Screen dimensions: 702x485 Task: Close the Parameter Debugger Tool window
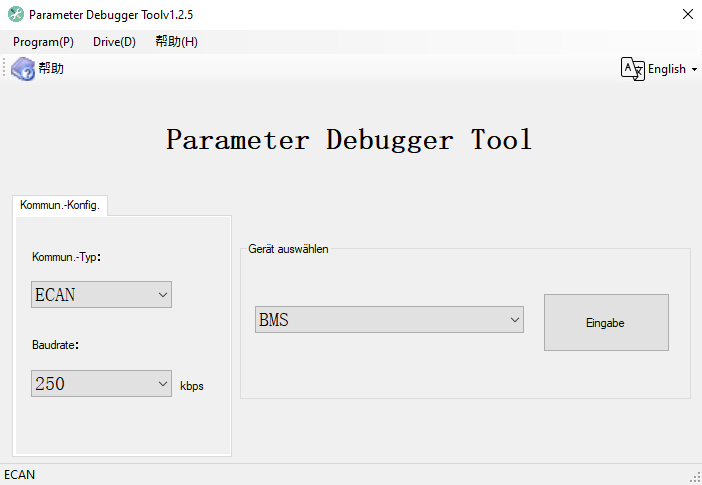(688, 14)
